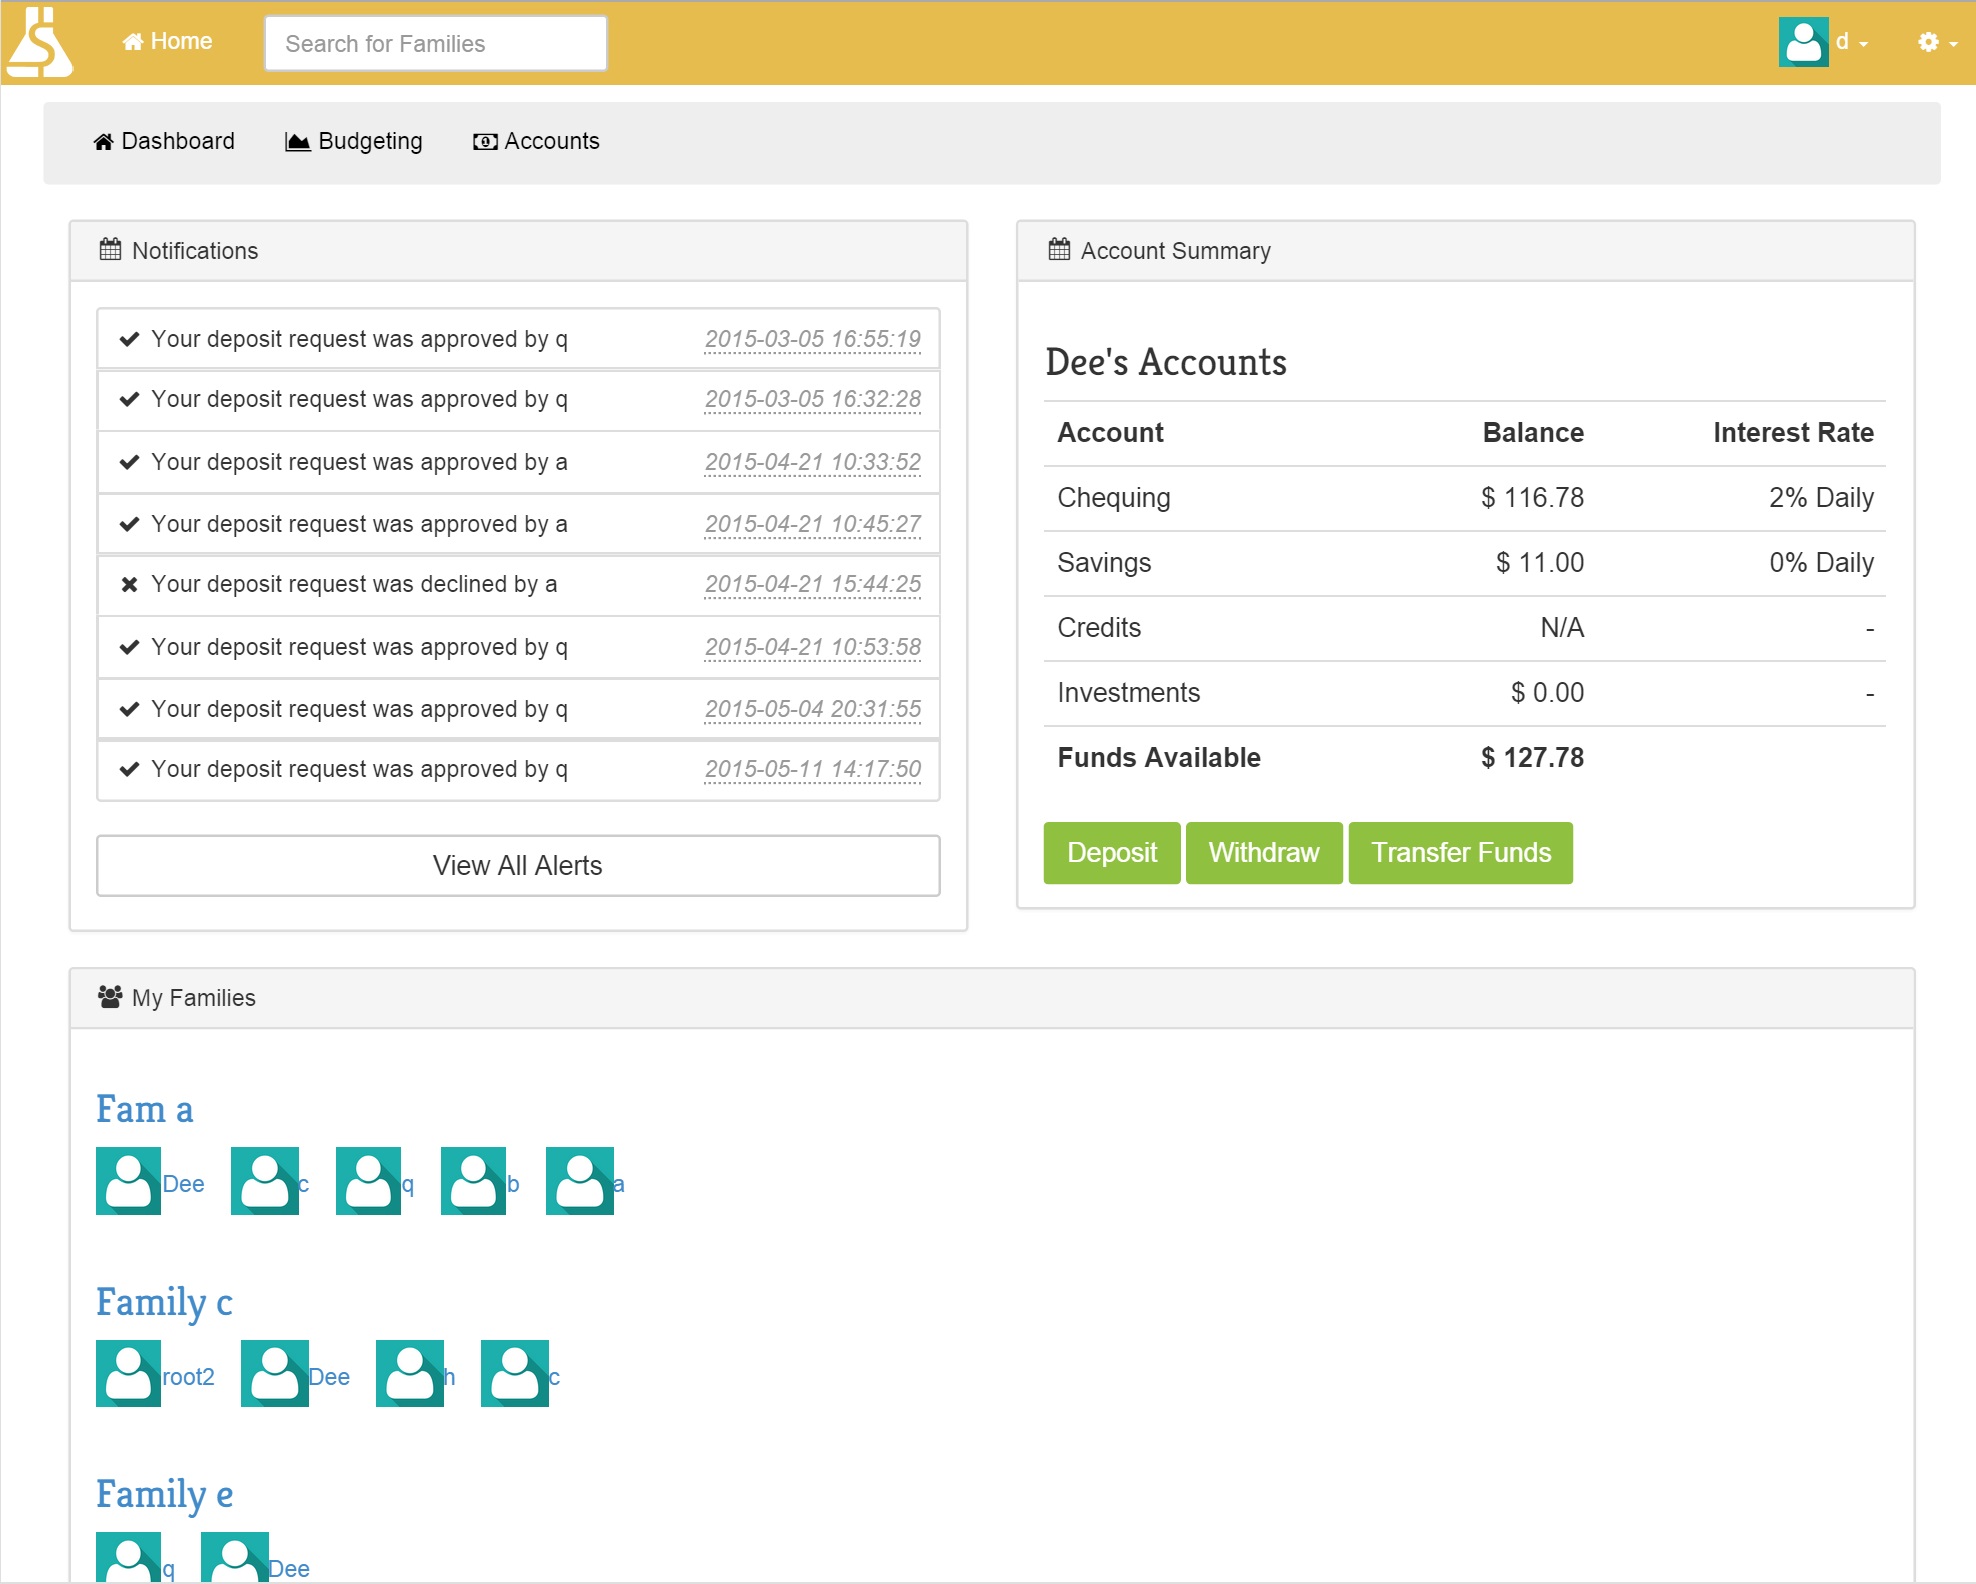Click the Search for Families field

435,43
